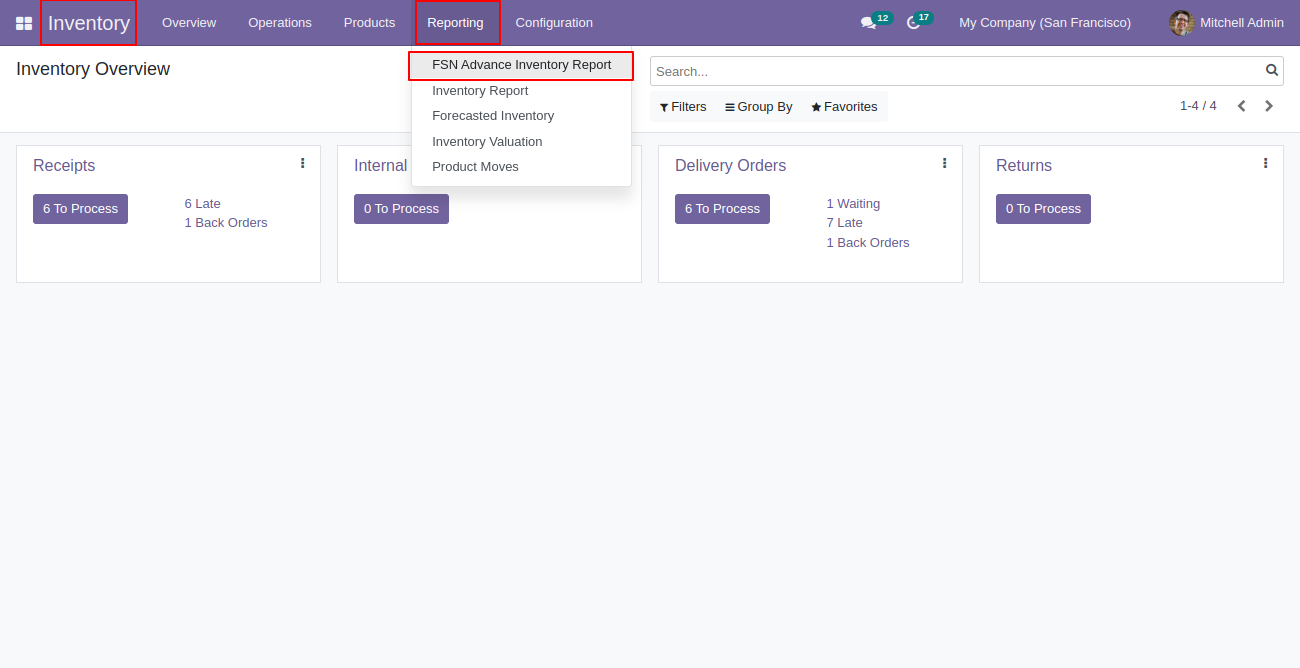
Task: Click Receipts 6 To Process button
Action: click(80, 209)
